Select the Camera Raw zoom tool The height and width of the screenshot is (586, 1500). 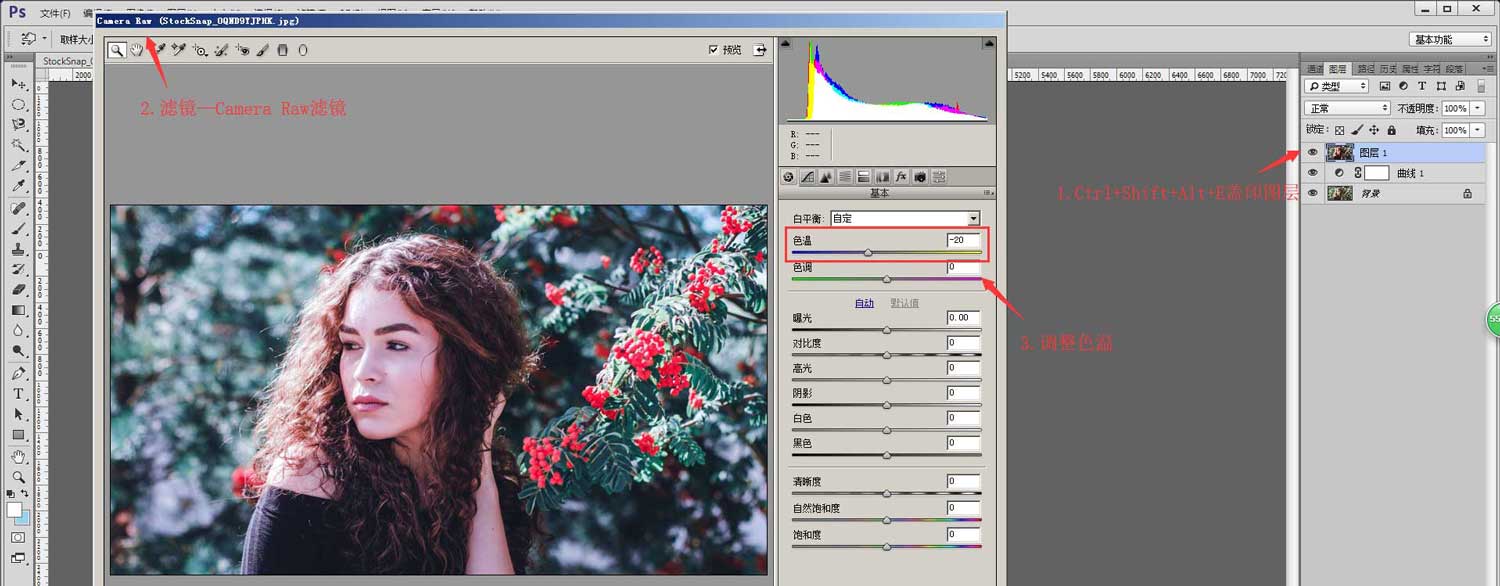(117, 49)
